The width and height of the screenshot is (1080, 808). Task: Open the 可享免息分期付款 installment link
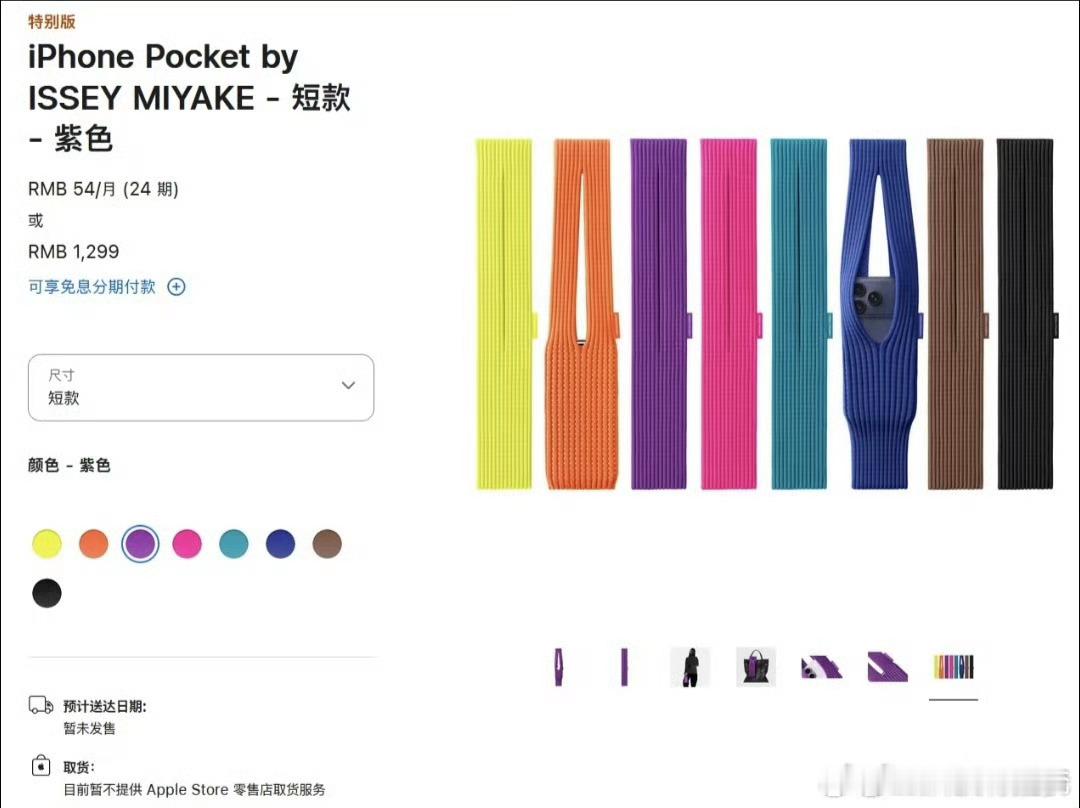pos(92,287)
